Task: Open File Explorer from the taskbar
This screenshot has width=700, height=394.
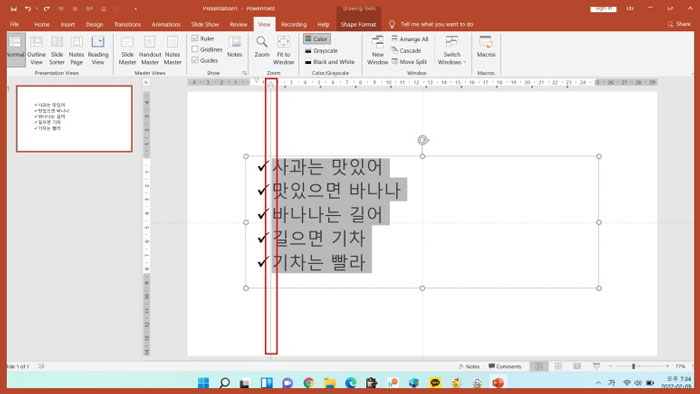Action: (329, 382)
